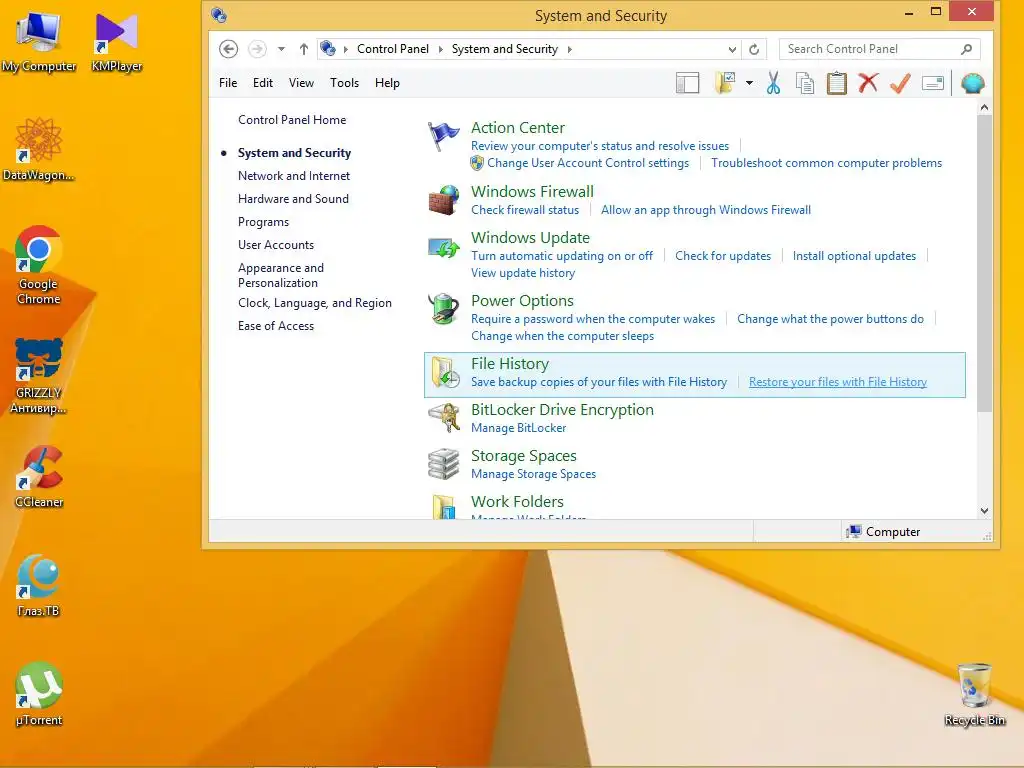Open the File menu
This screenshot has width=1024, height=768.
click(x=228, y=83)
